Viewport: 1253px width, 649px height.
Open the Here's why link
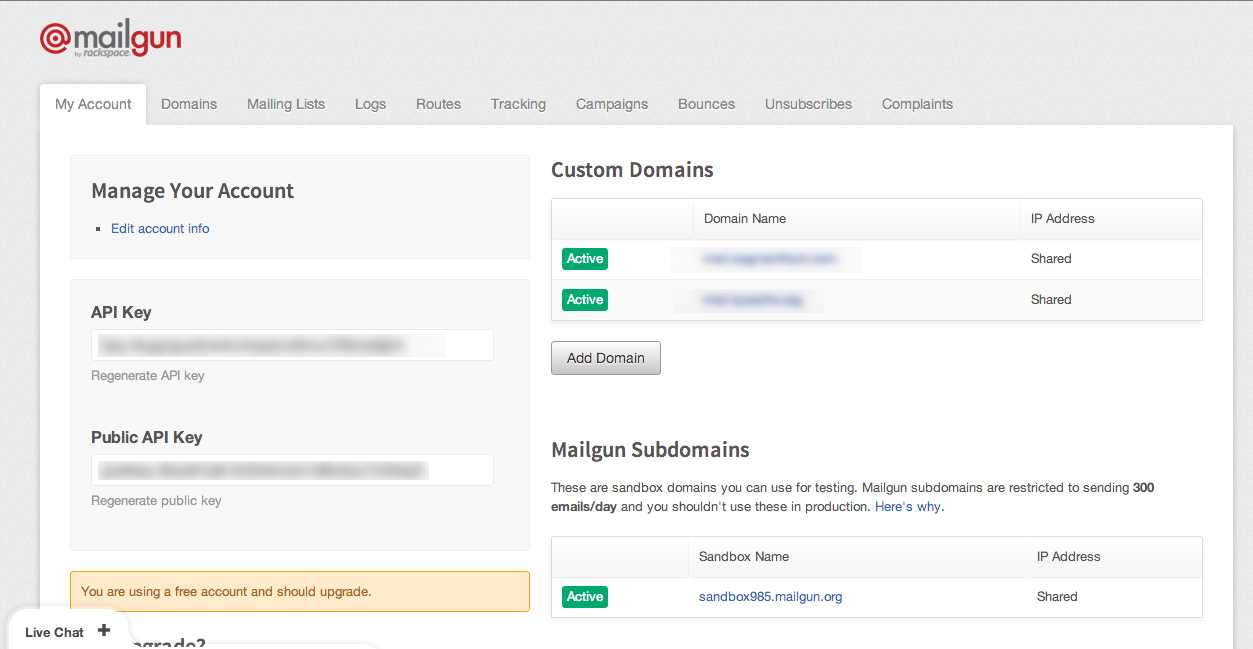(908, 507)
